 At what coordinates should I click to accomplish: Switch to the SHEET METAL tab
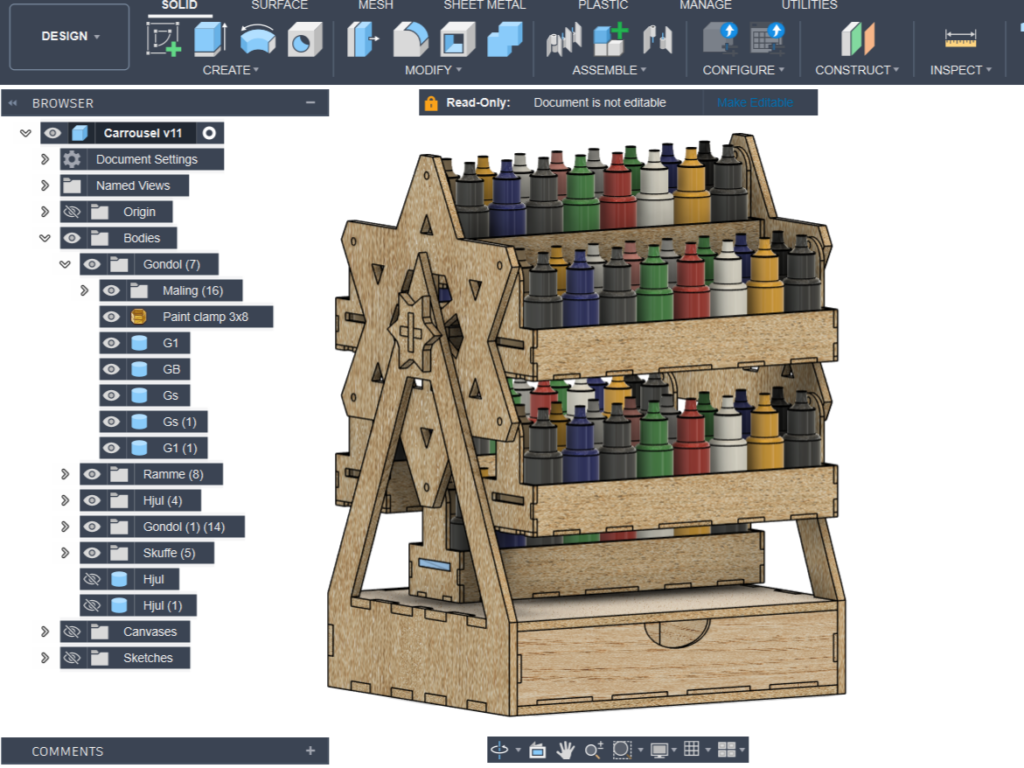[484, 6]
